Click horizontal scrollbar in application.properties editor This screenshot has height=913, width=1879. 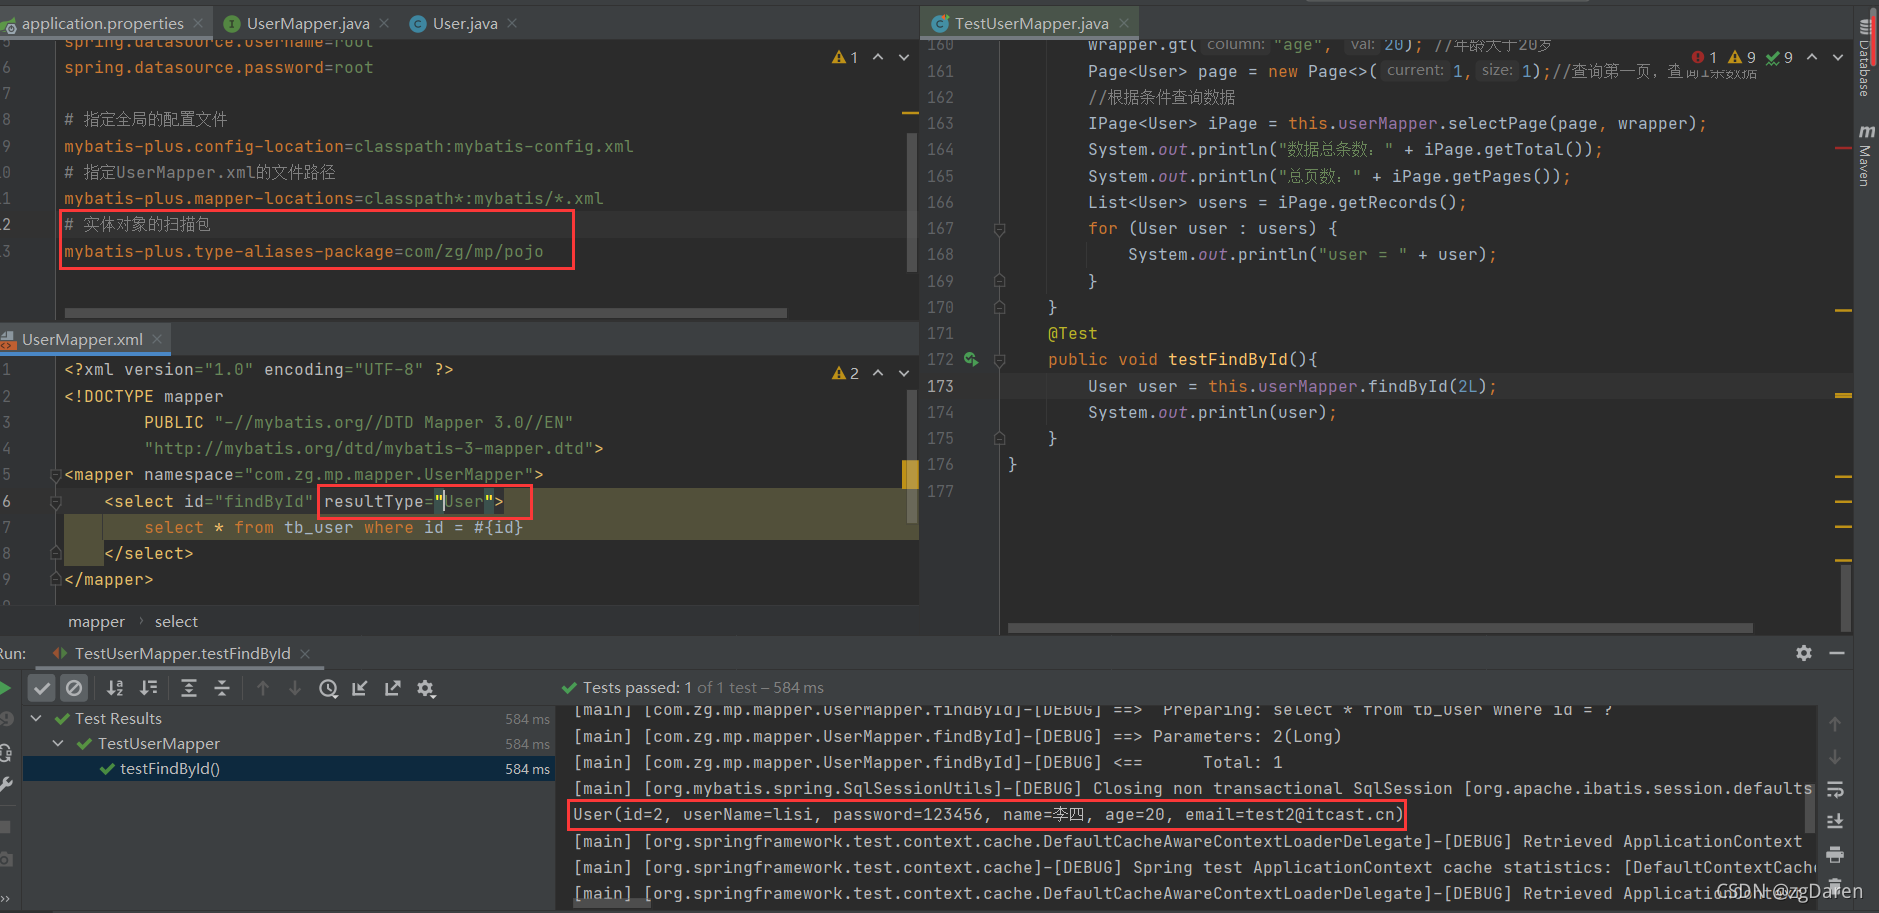[x=426, y=313]
